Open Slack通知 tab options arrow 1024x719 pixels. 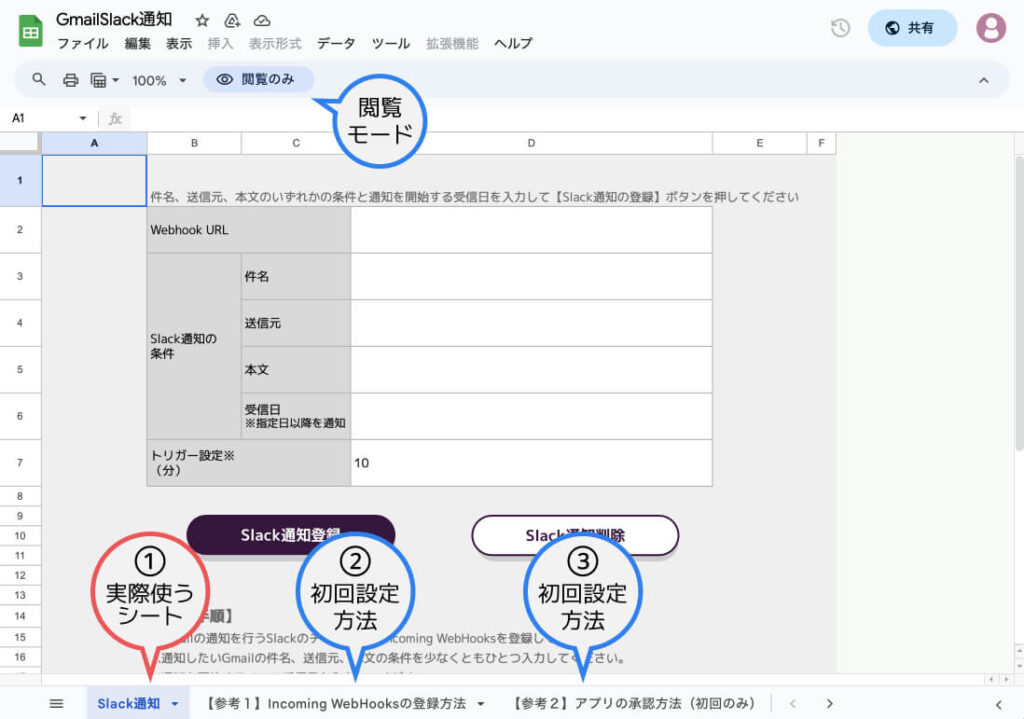(x=175, y=703)
